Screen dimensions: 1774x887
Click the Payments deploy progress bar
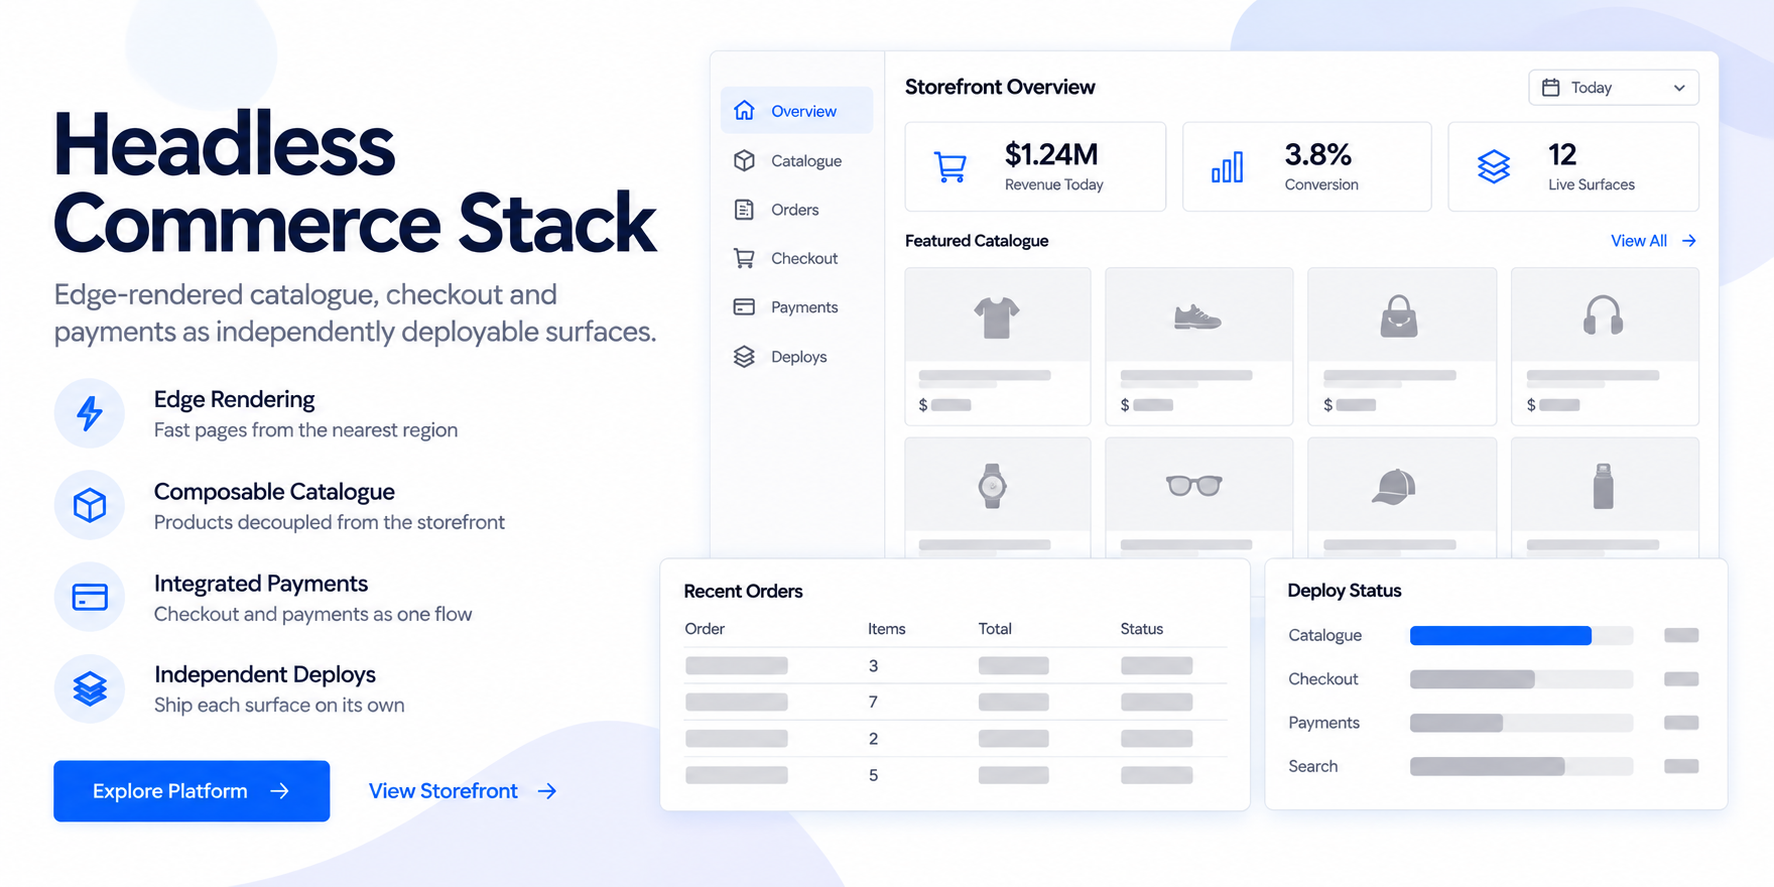[x=1521, y=723]
